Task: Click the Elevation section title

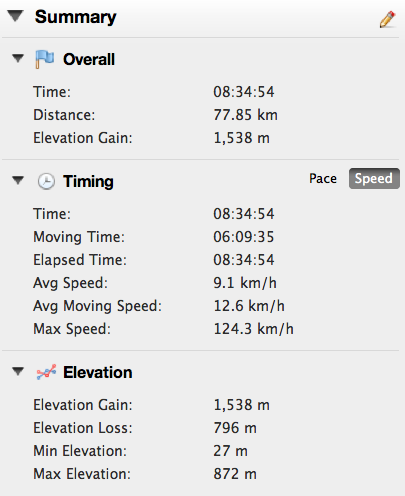Action: (98, 372)
